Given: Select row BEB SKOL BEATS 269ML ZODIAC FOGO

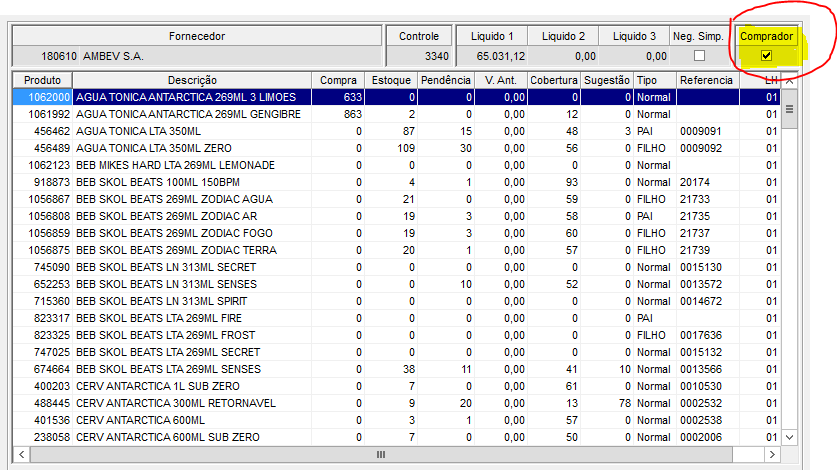Looking at the screenshot, I should [397, 233].
